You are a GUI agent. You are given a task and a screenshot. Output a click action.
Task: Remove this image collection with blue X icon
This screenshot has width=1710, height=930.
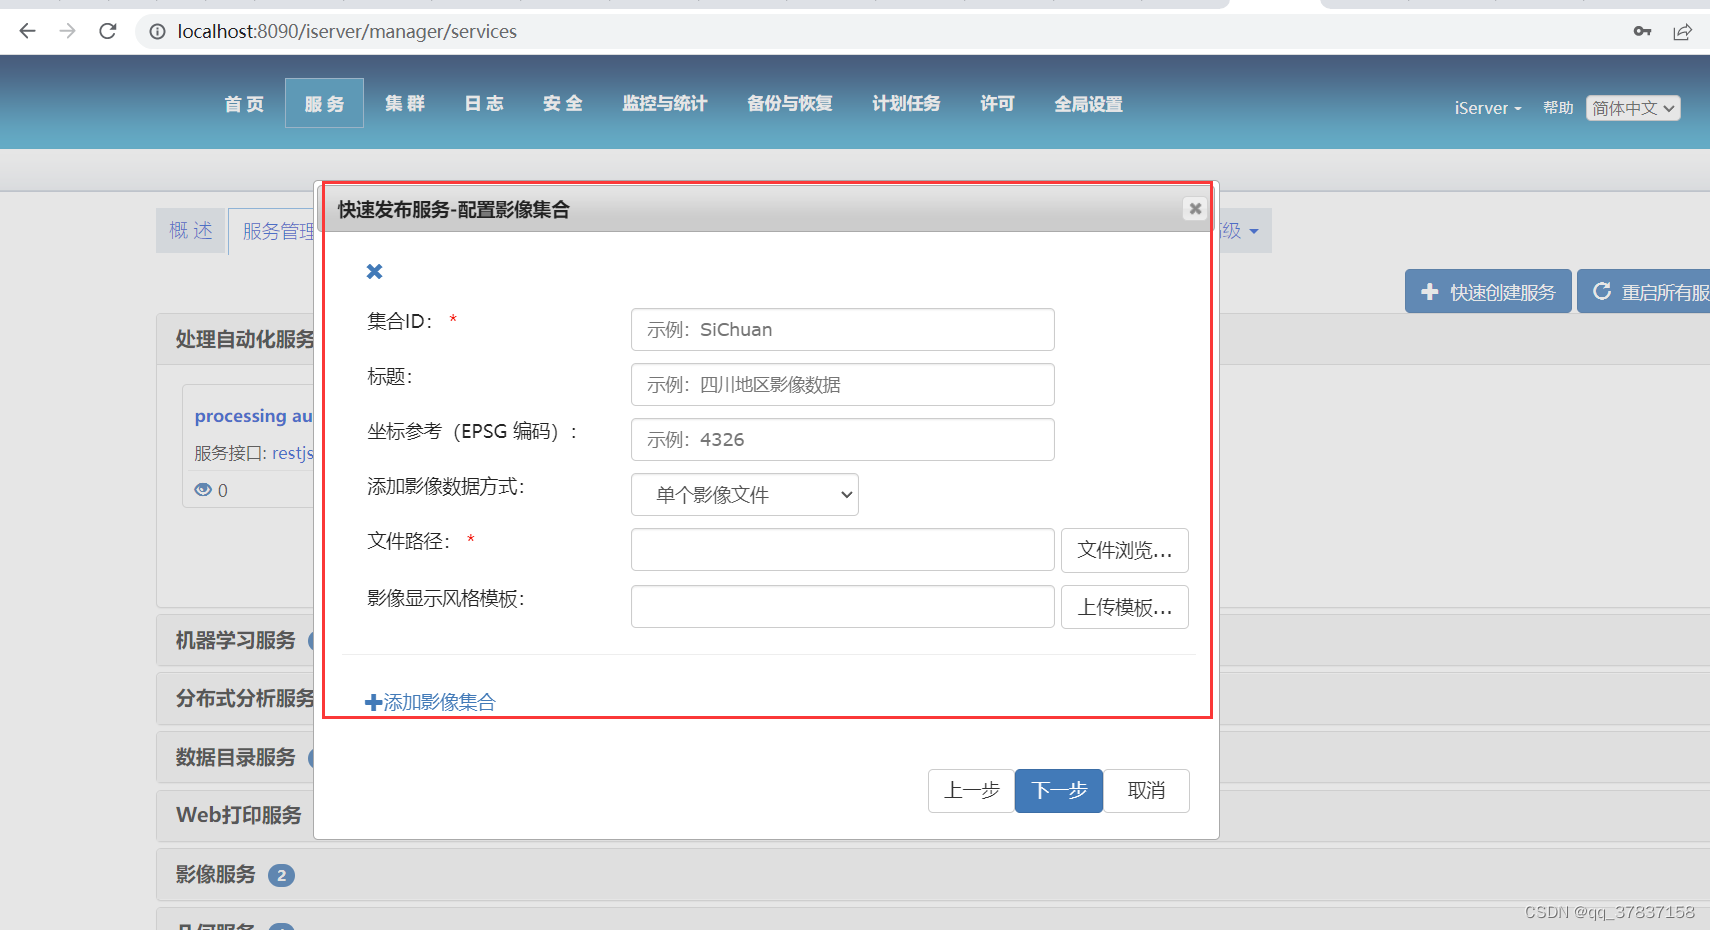[x=374, y=271]
